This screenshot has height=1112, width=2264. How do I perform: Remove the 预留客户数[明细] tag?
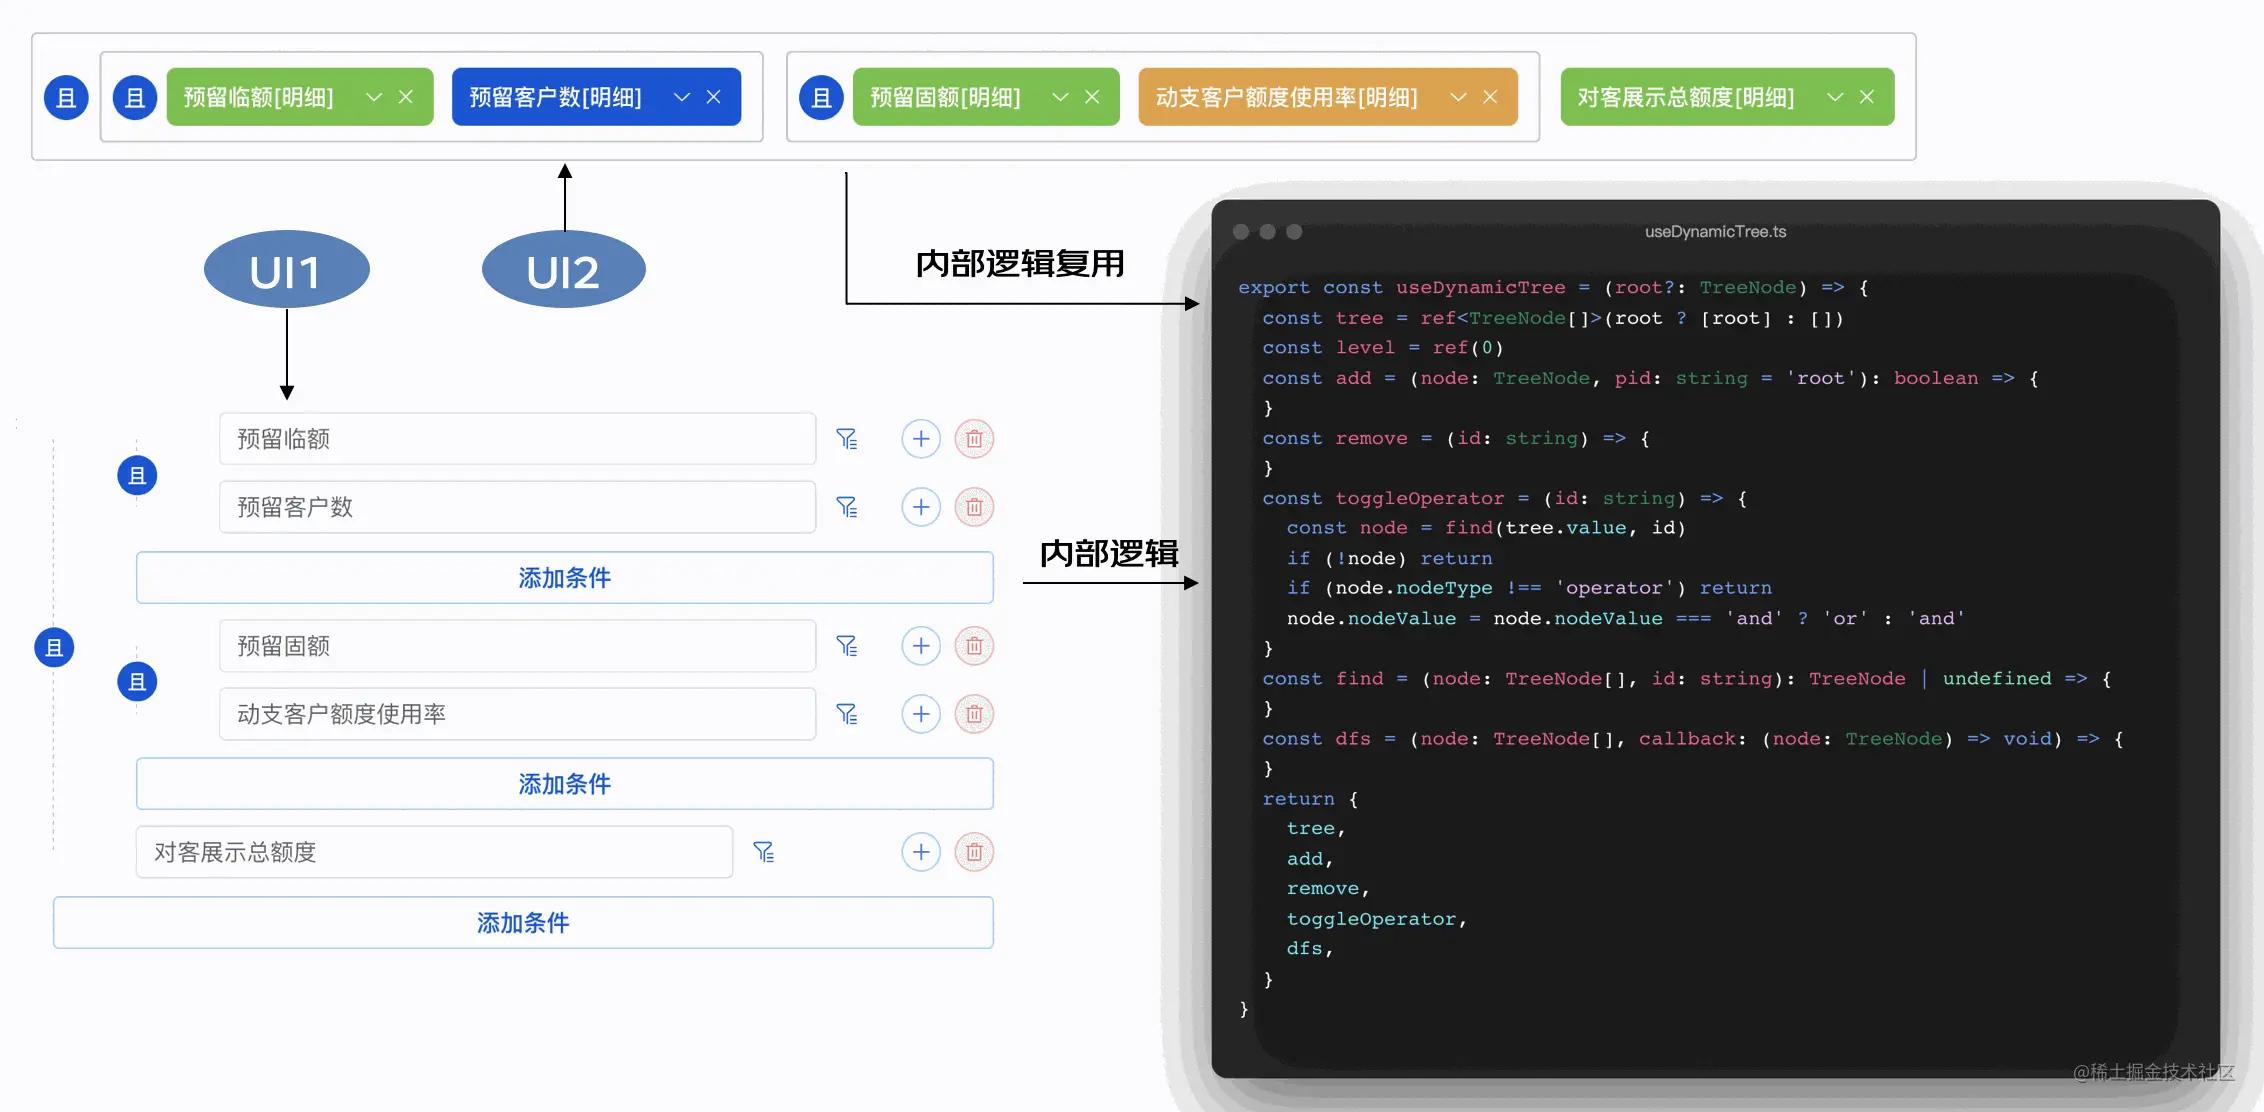point(714,97)
